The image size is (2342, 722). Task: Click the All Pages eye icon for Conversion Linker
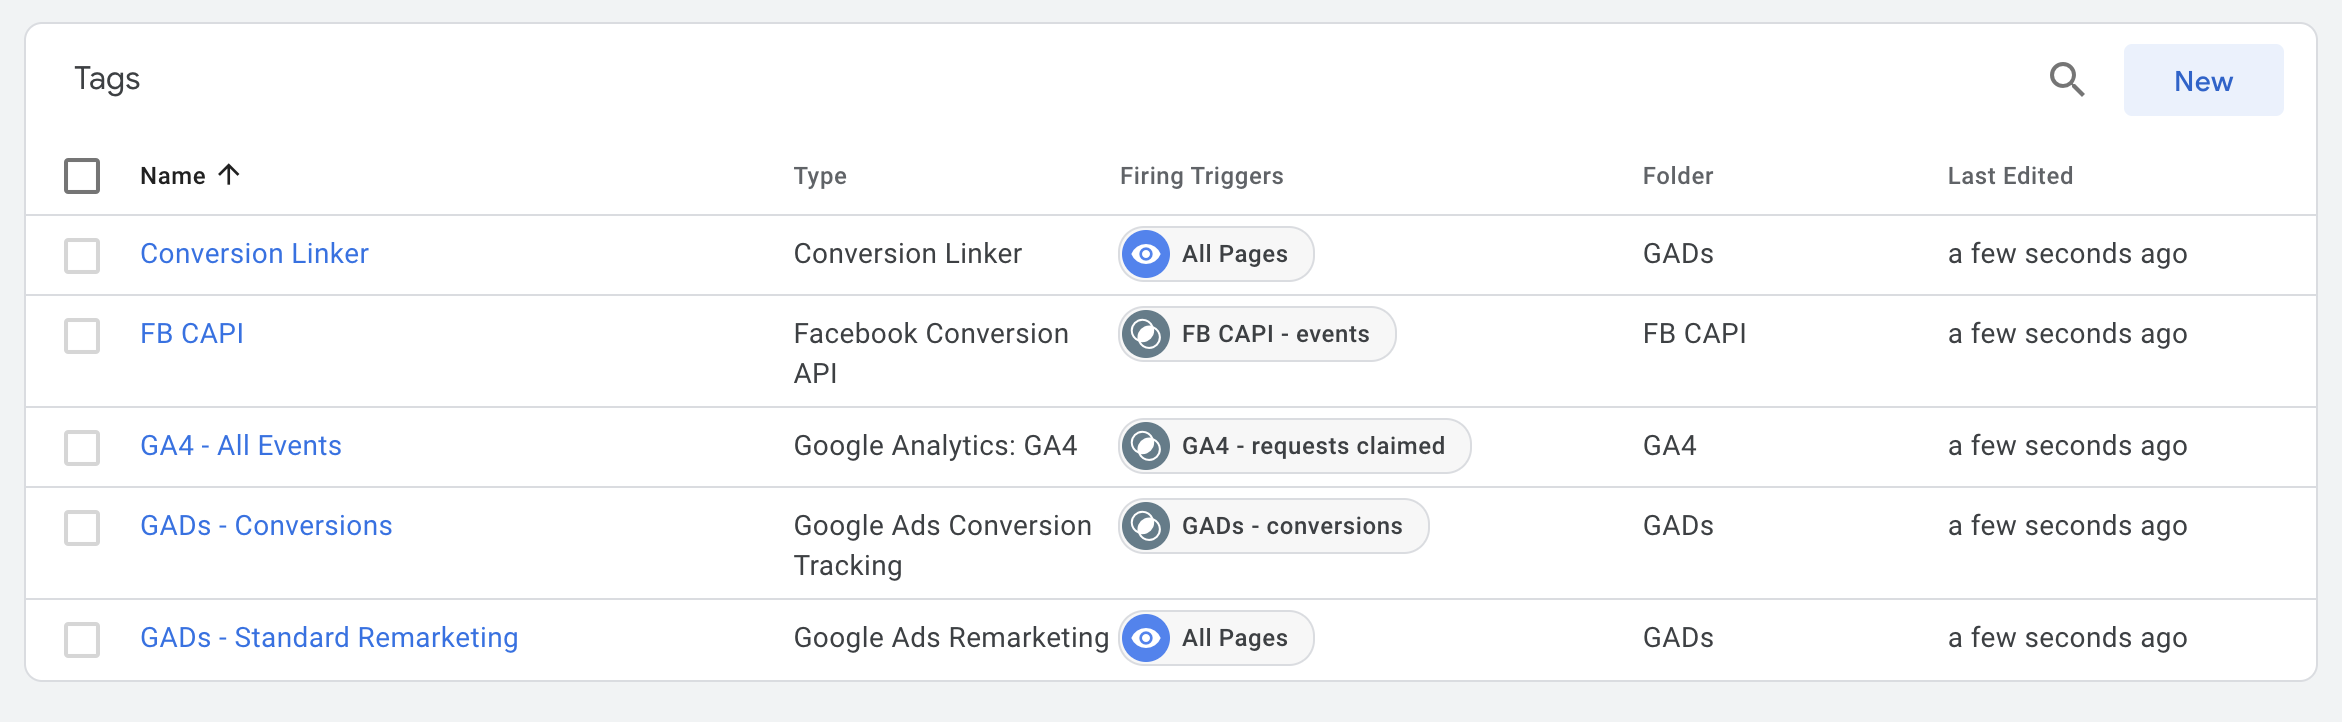coord(1146,254)
